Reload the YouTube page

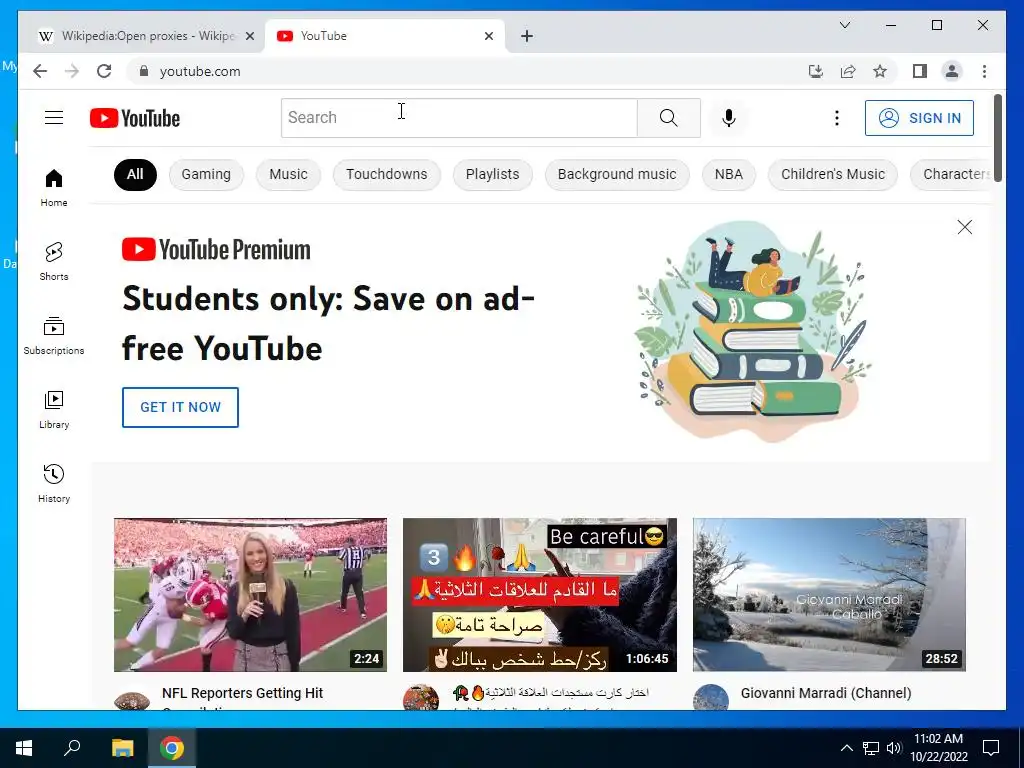click(104, 71)
